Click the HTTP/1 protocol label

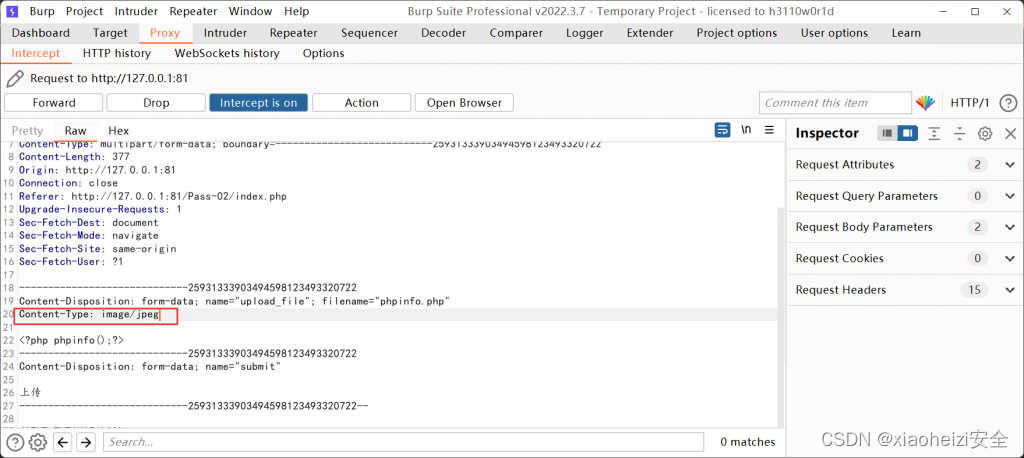(x=970, y=103)
